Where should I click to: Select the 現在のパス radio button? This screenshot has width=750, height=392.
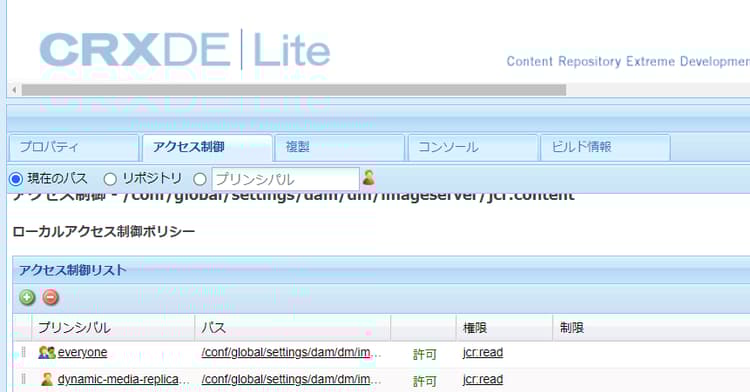pos(16,179)
